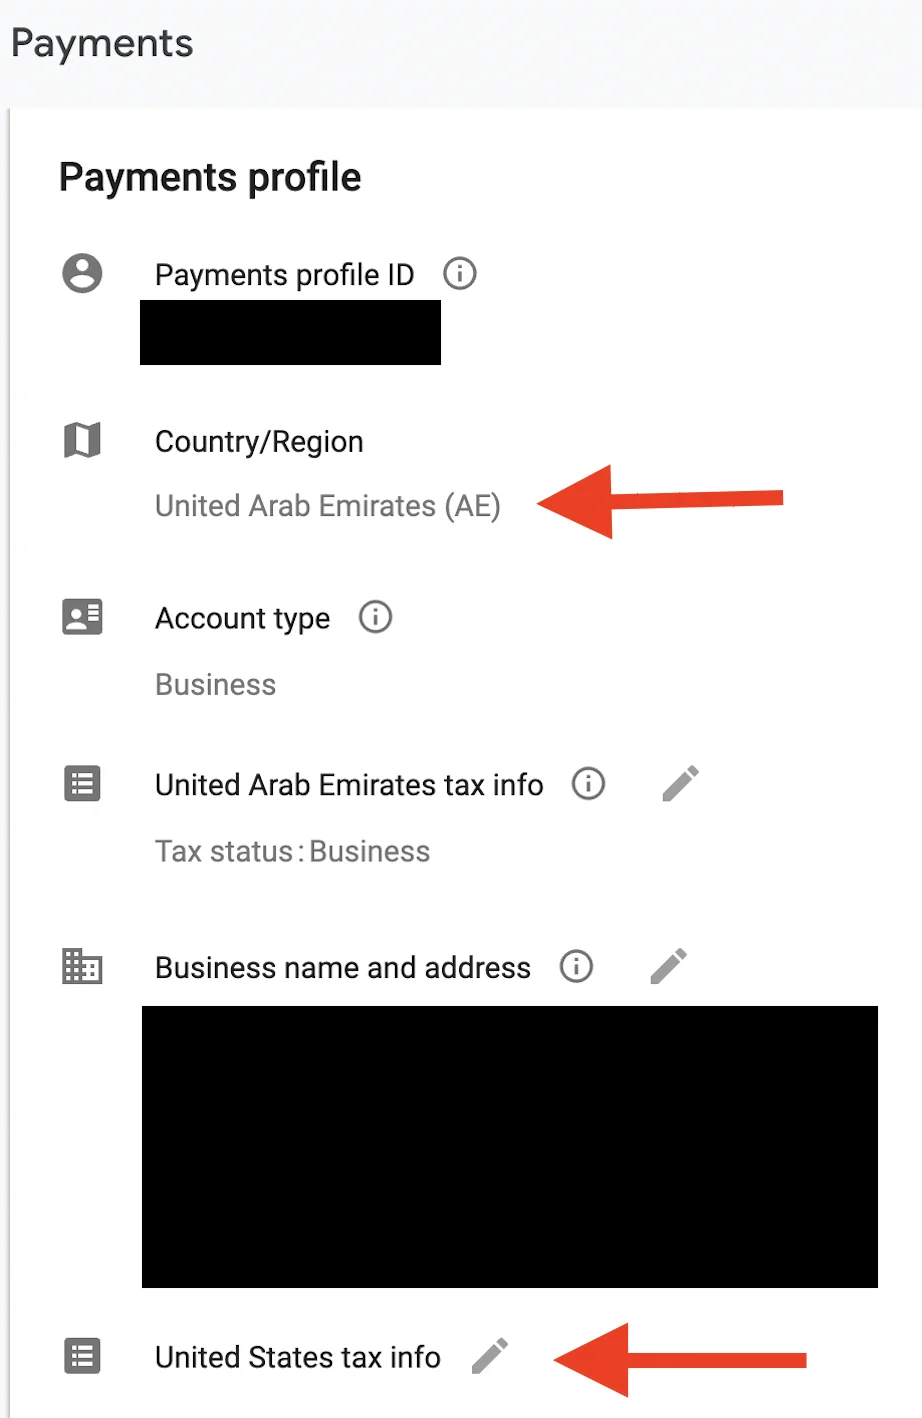Click the 'Payments' page title

coord(102,44)
